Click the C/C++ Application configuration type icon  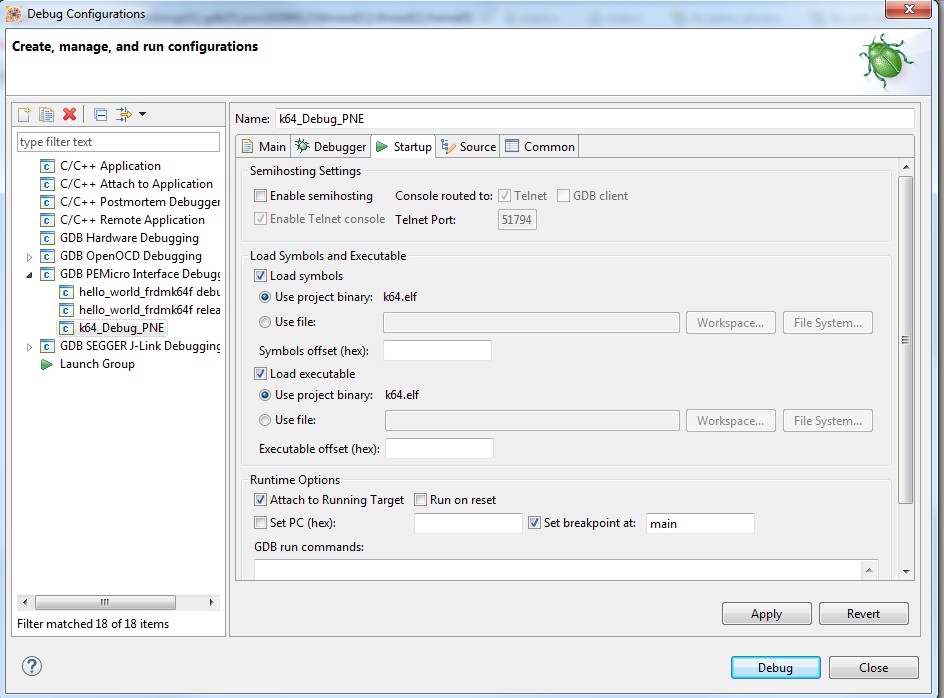[47, 166]
